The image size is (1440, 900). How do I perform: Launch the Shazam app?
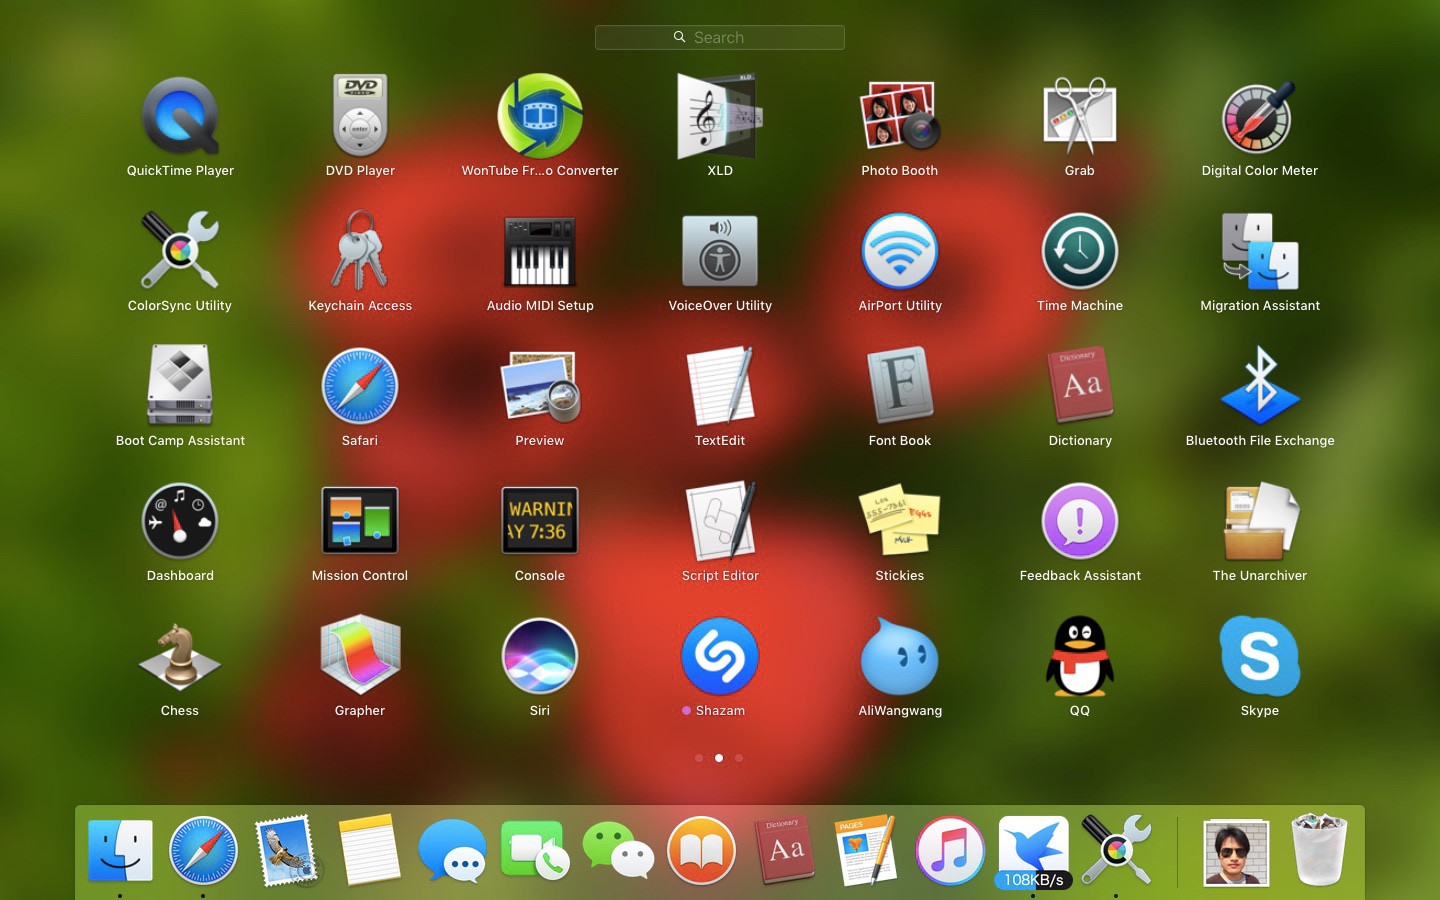pos(720,657)
